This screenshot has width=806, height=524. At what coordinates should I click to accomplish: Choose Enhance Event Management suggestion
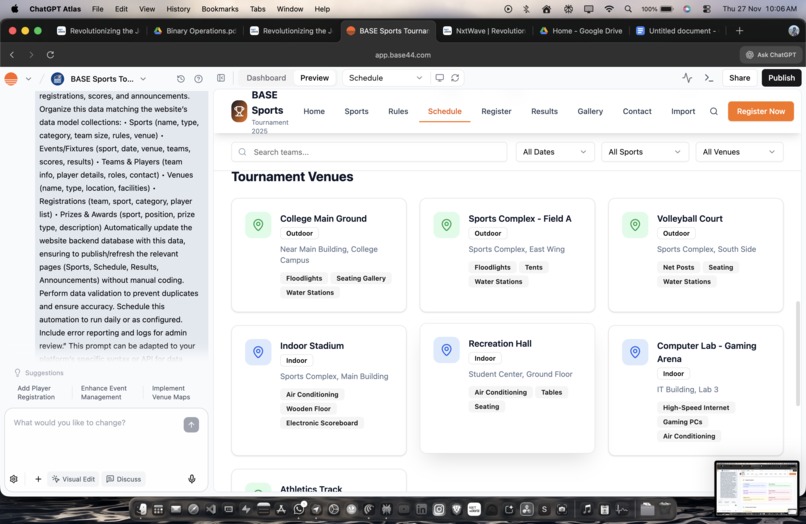coord(103,392)
